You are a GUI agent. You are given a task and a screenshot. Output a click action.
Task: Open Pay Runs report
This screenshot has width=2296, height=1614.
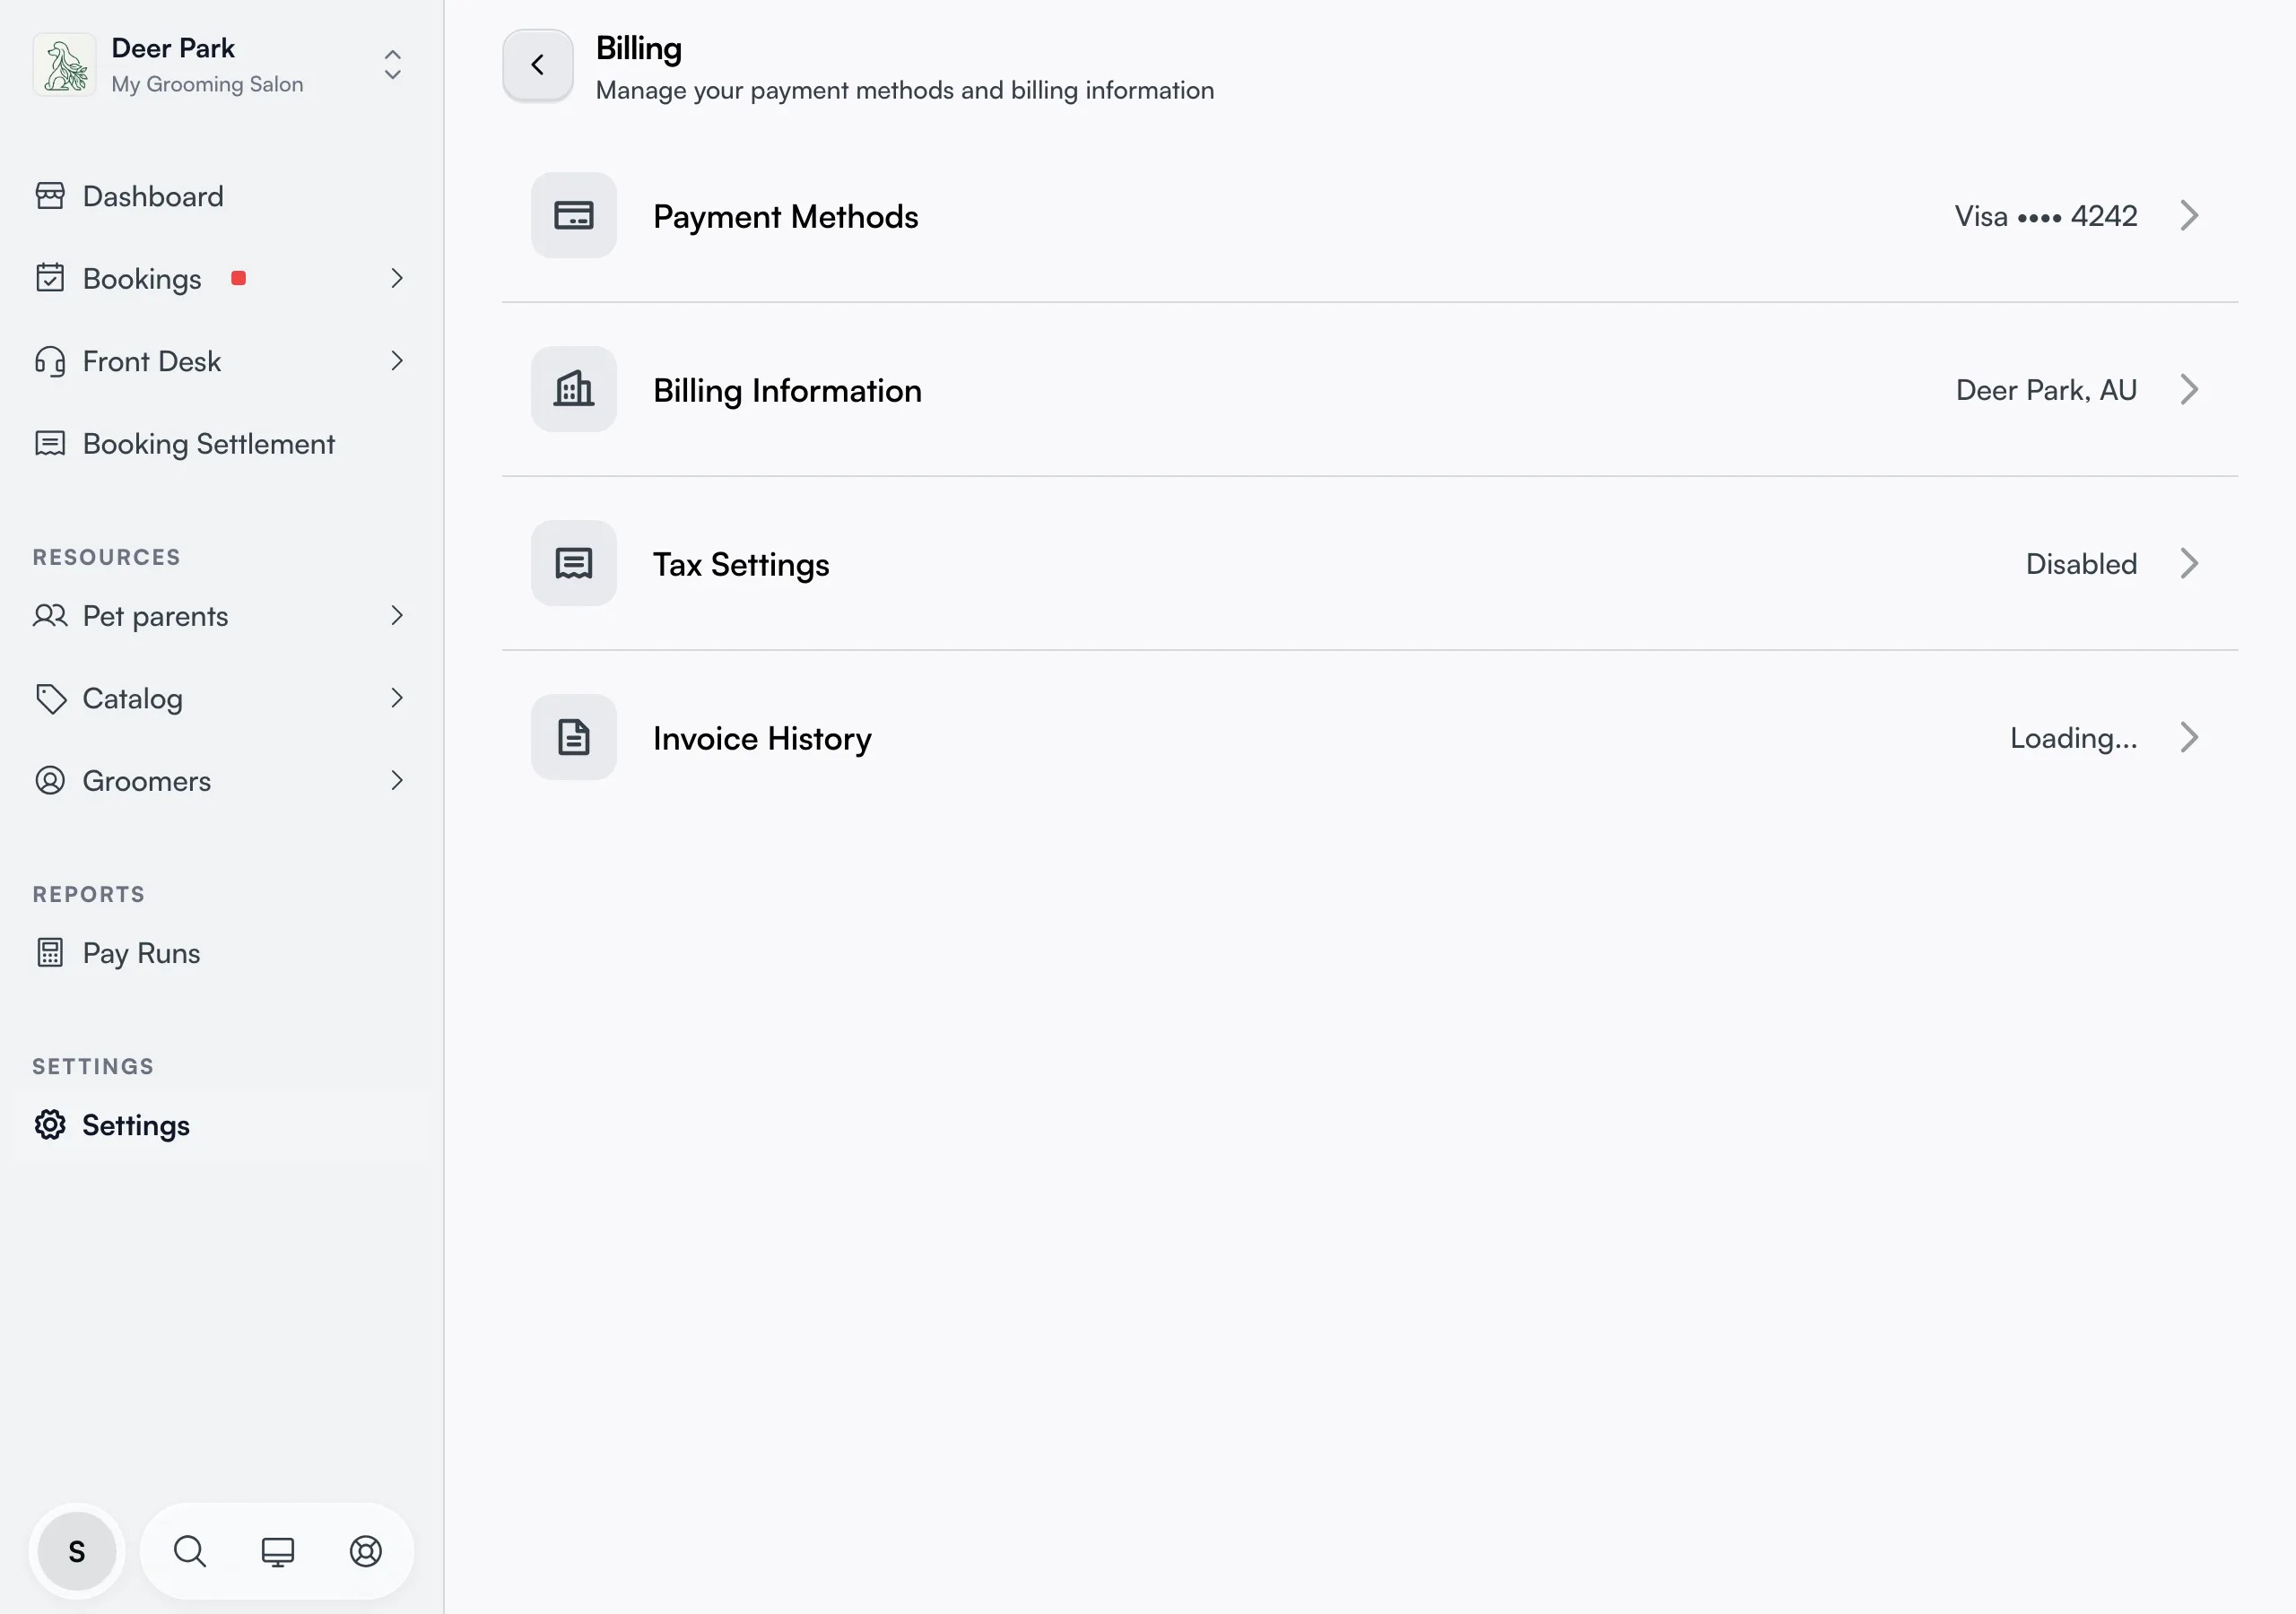pos(221,953)
